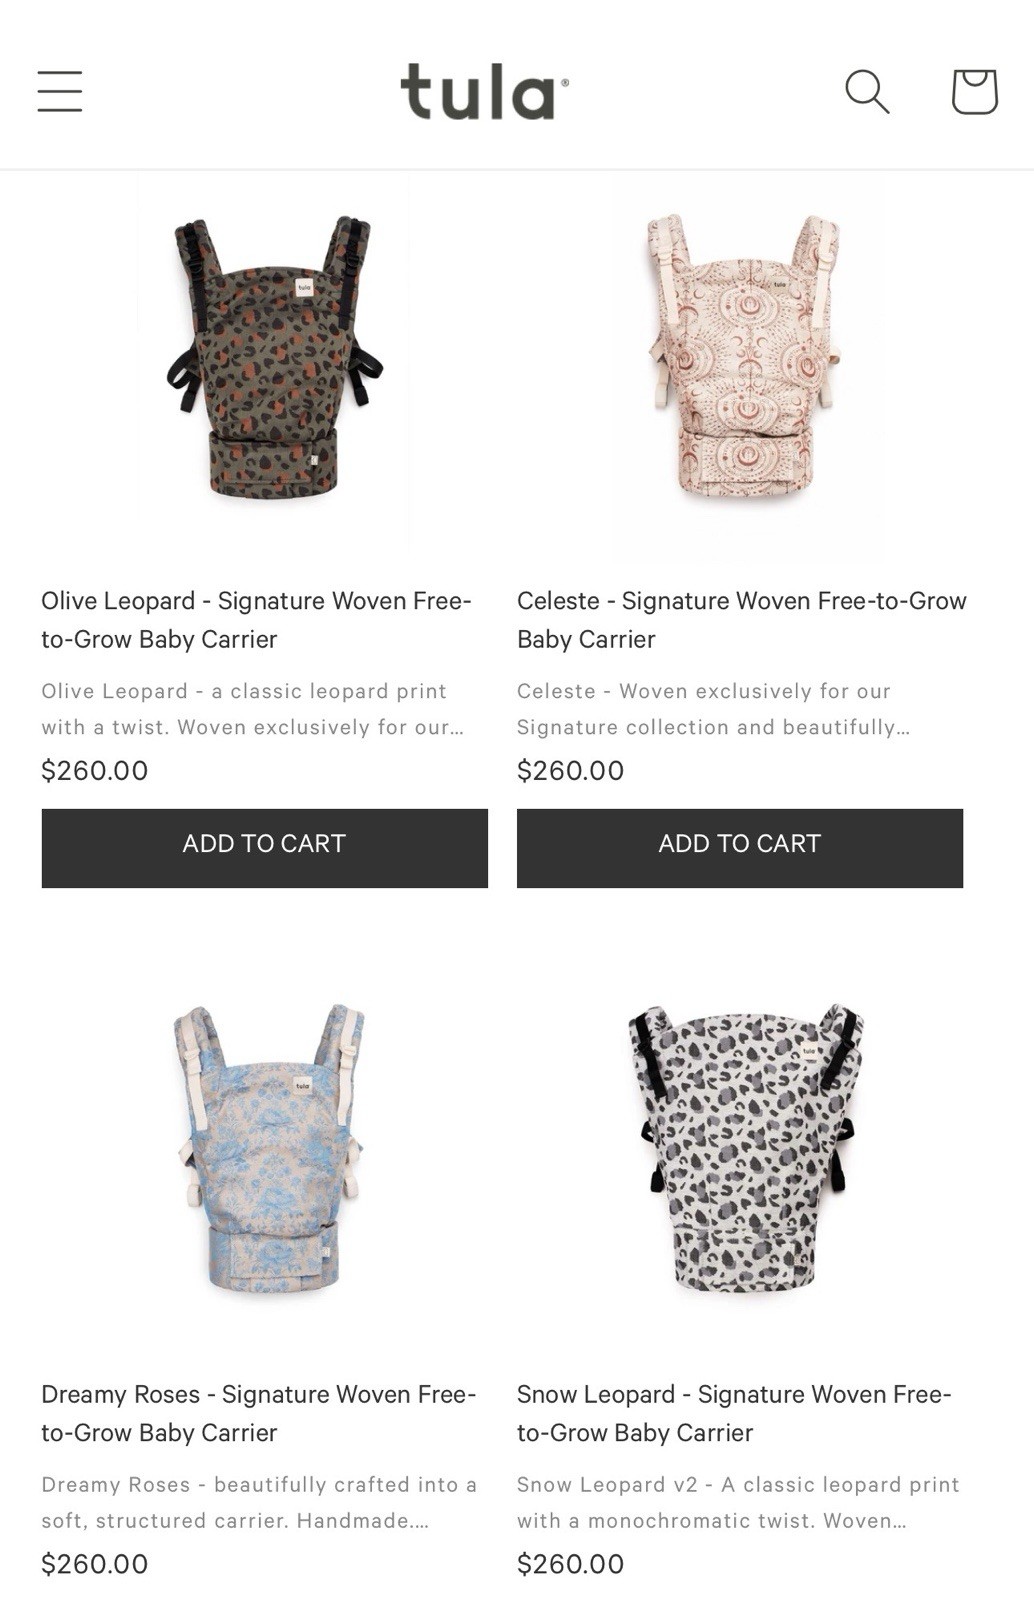Select Snow Leopard v2 description text
This screenshot has width=1034, height=1600.
[738, 1502]
